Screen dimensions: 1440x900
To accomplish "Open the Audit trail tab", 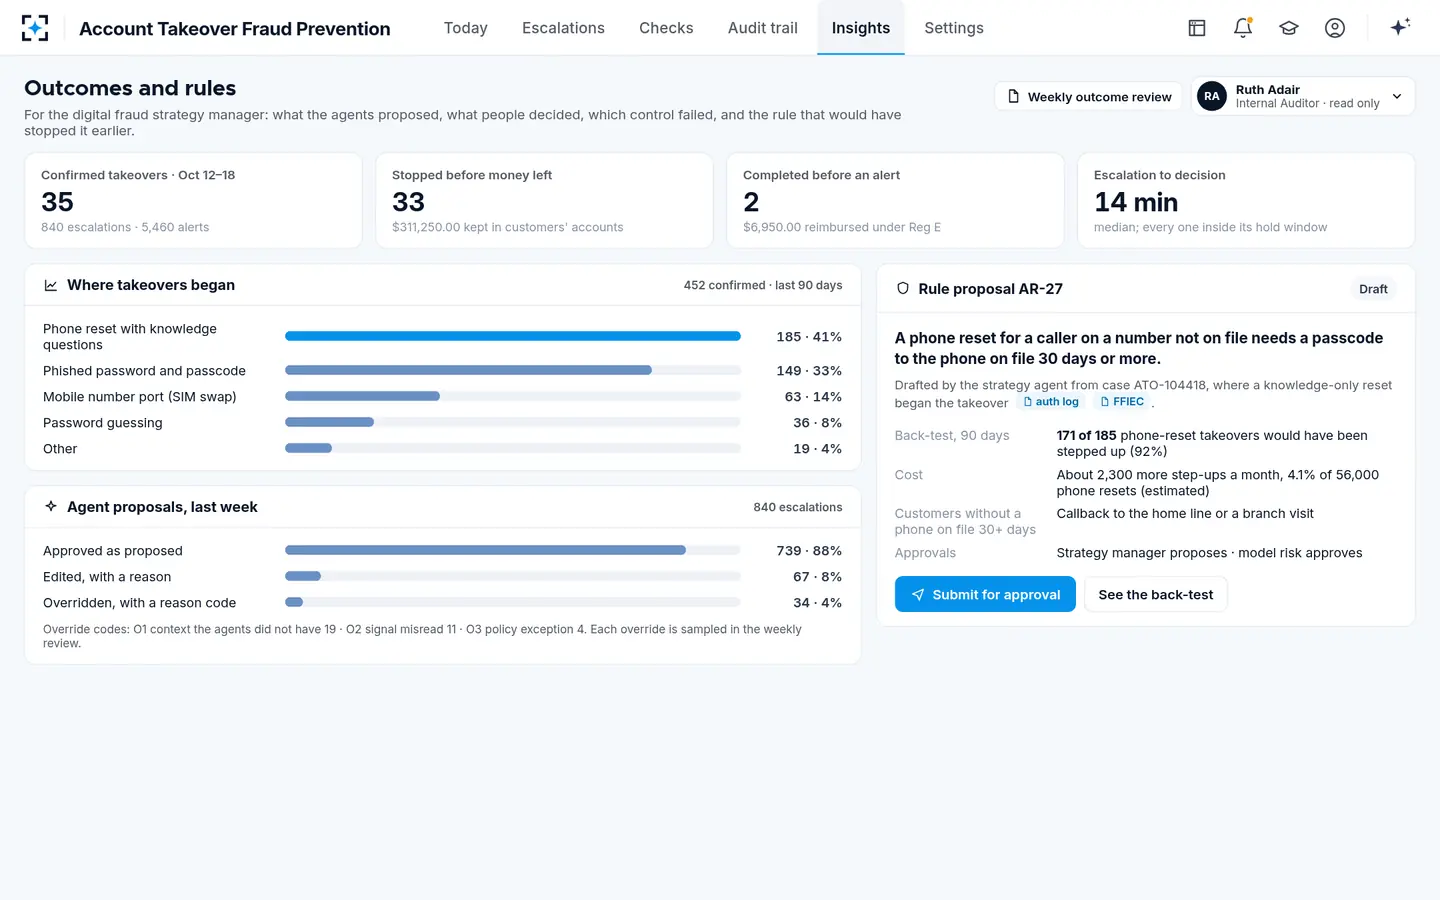I will 763,28.
